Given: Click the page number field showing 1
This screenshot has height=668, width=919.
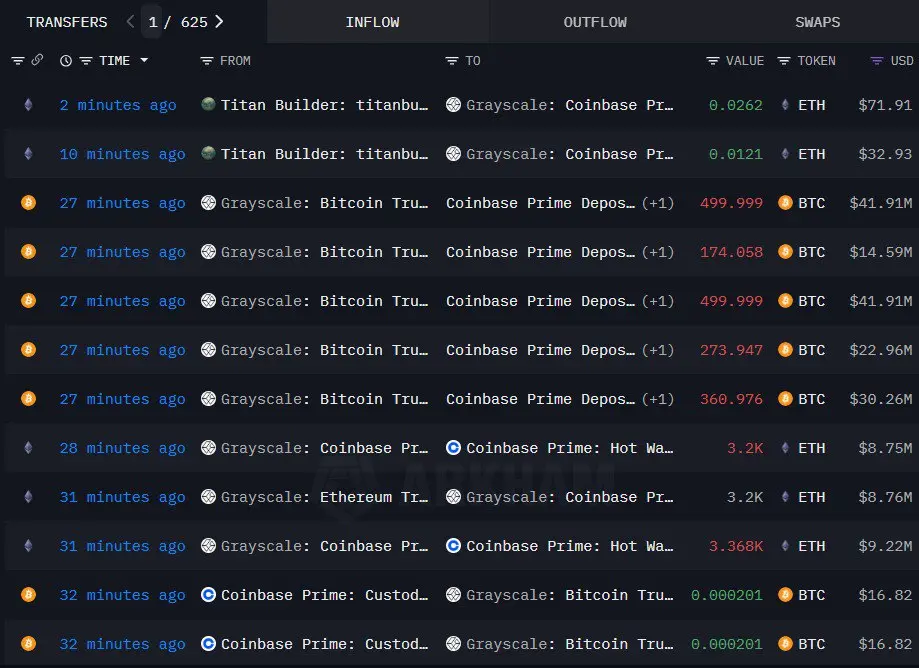Looking at the screenshot, I should [x=152, y=22].
